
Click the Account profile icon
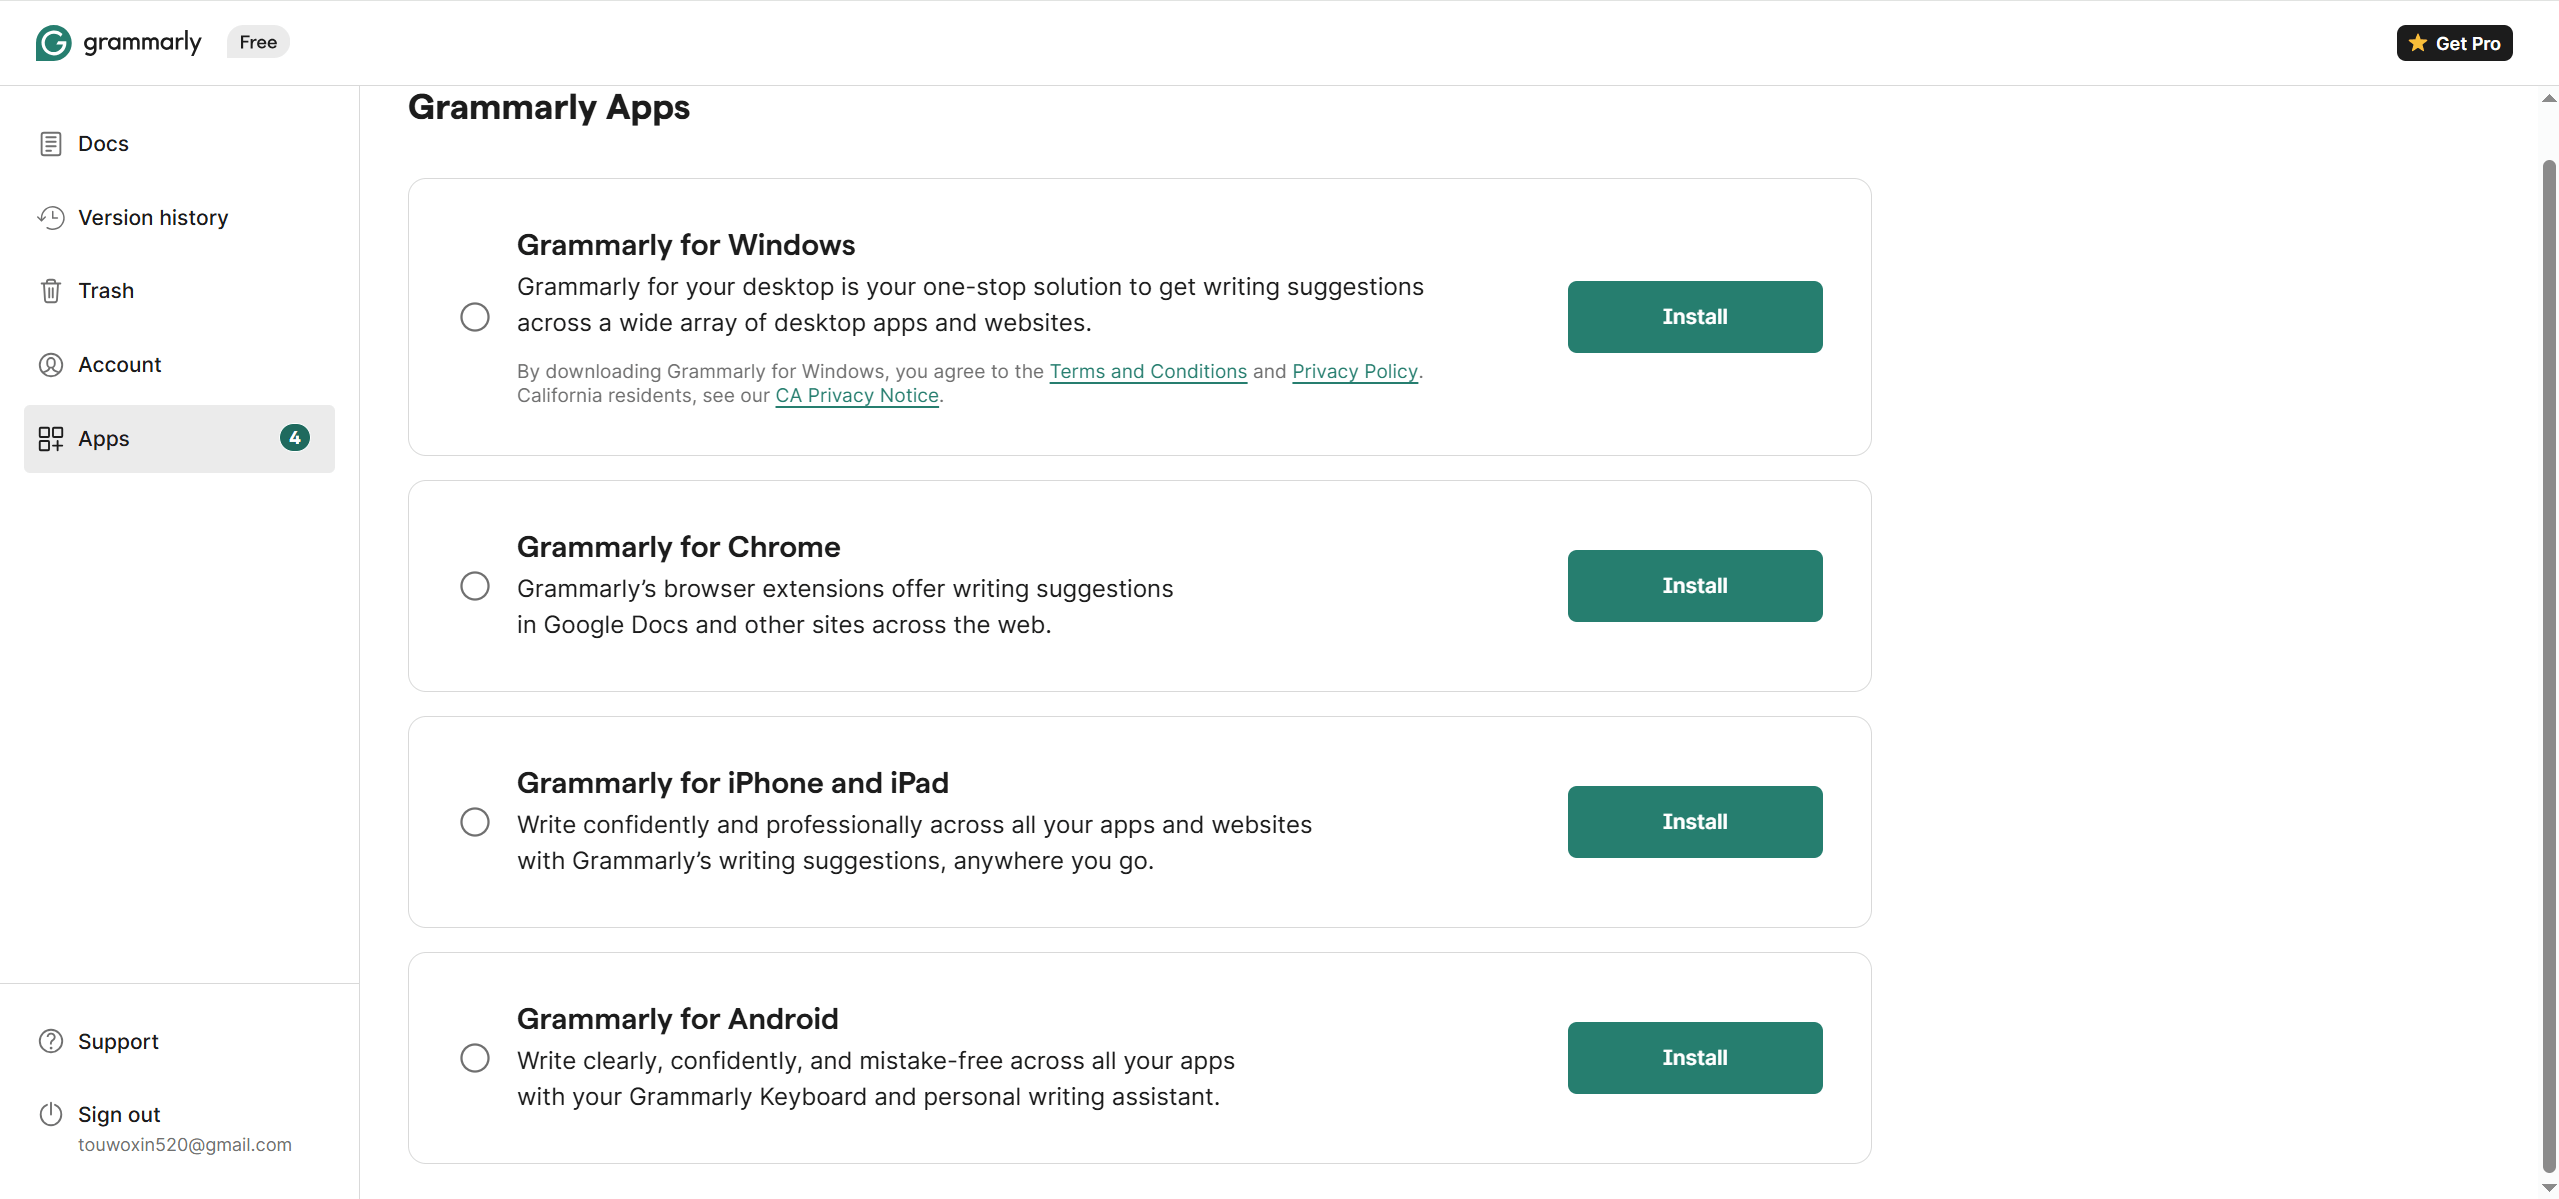[x=51, y=365]
